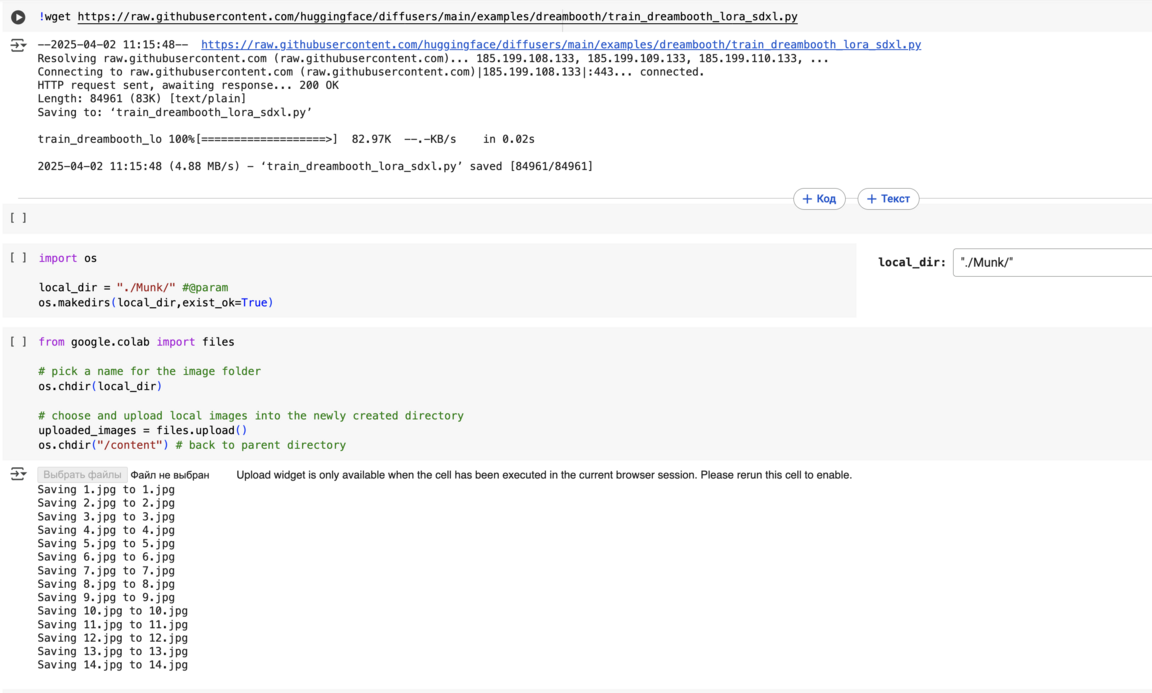The width and height of the screenshot is (1152, 693).
Task: Click the URL in the wget command
Action: (437, 17)
